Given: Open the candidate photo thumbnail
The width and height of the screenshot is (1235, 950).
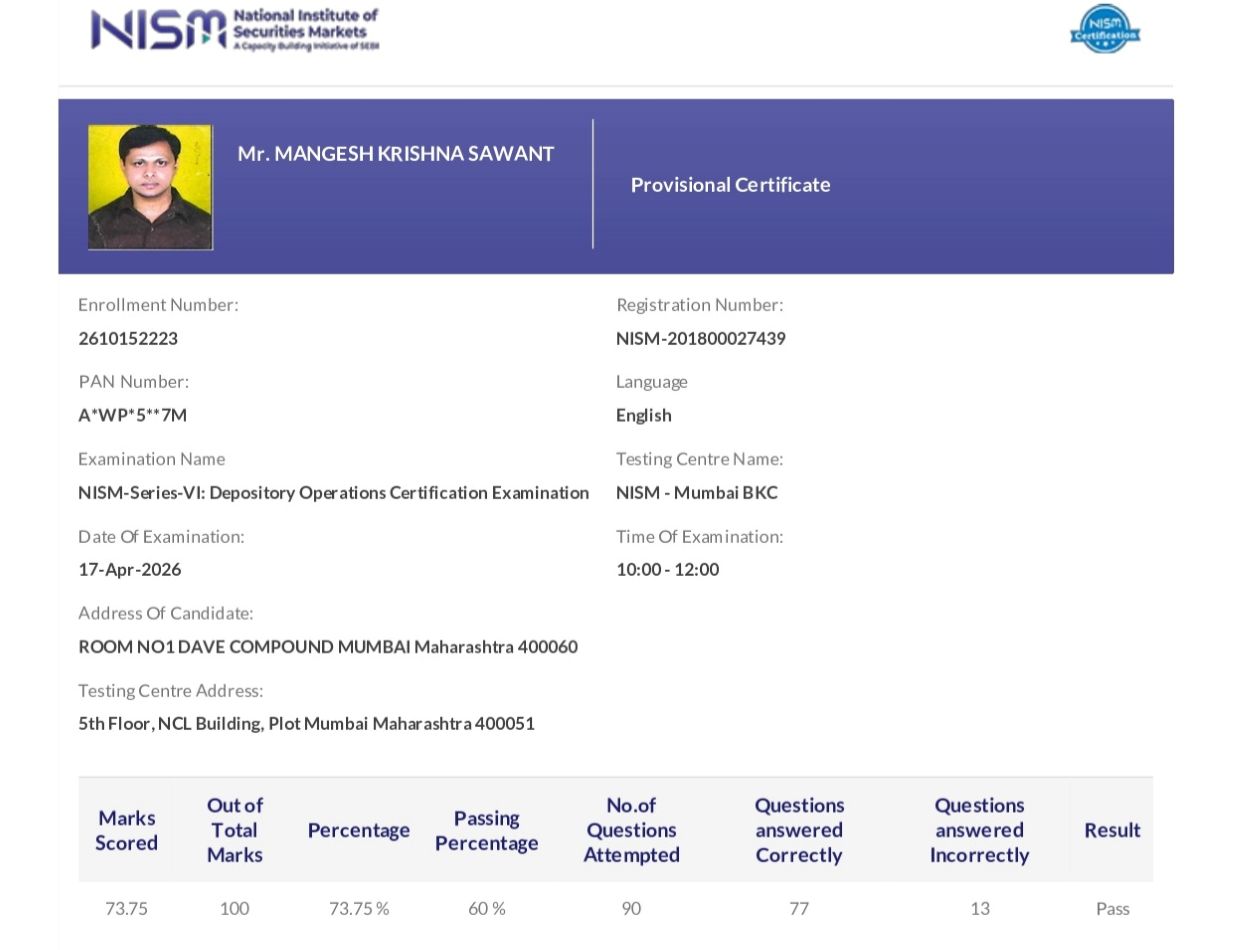Looking at the screenshot, I should coord(150,187).
